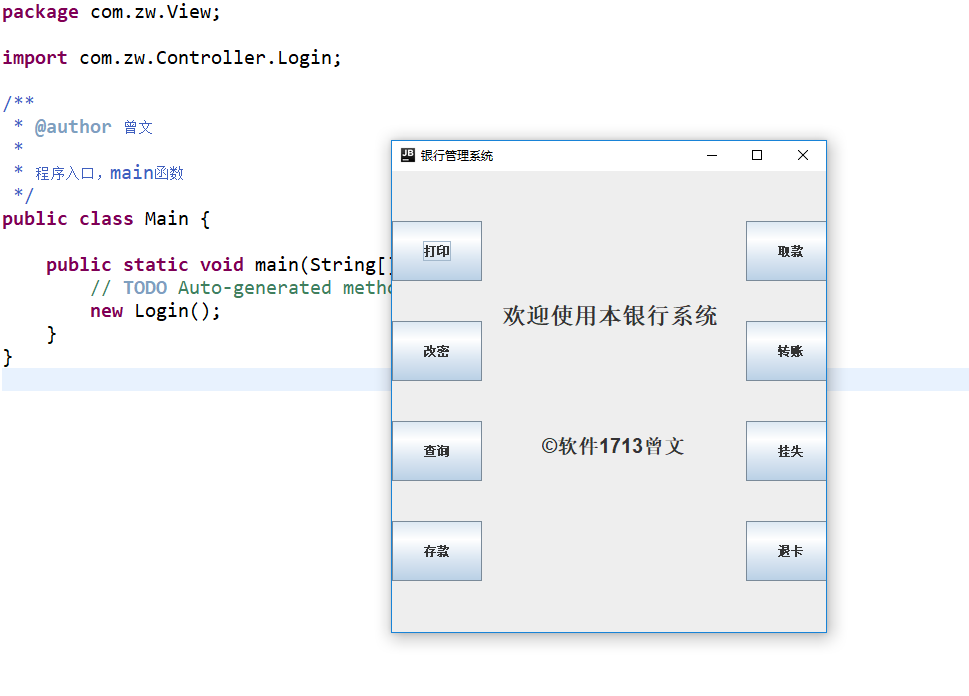Viewport: 969px width, 696px height.
Task: Close the 银行管理系统 window
Action: [x=803, y=155]
